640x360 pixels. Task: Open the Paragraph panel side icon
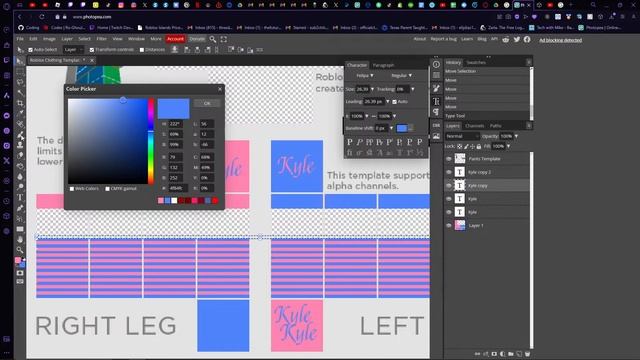[436, 112]
